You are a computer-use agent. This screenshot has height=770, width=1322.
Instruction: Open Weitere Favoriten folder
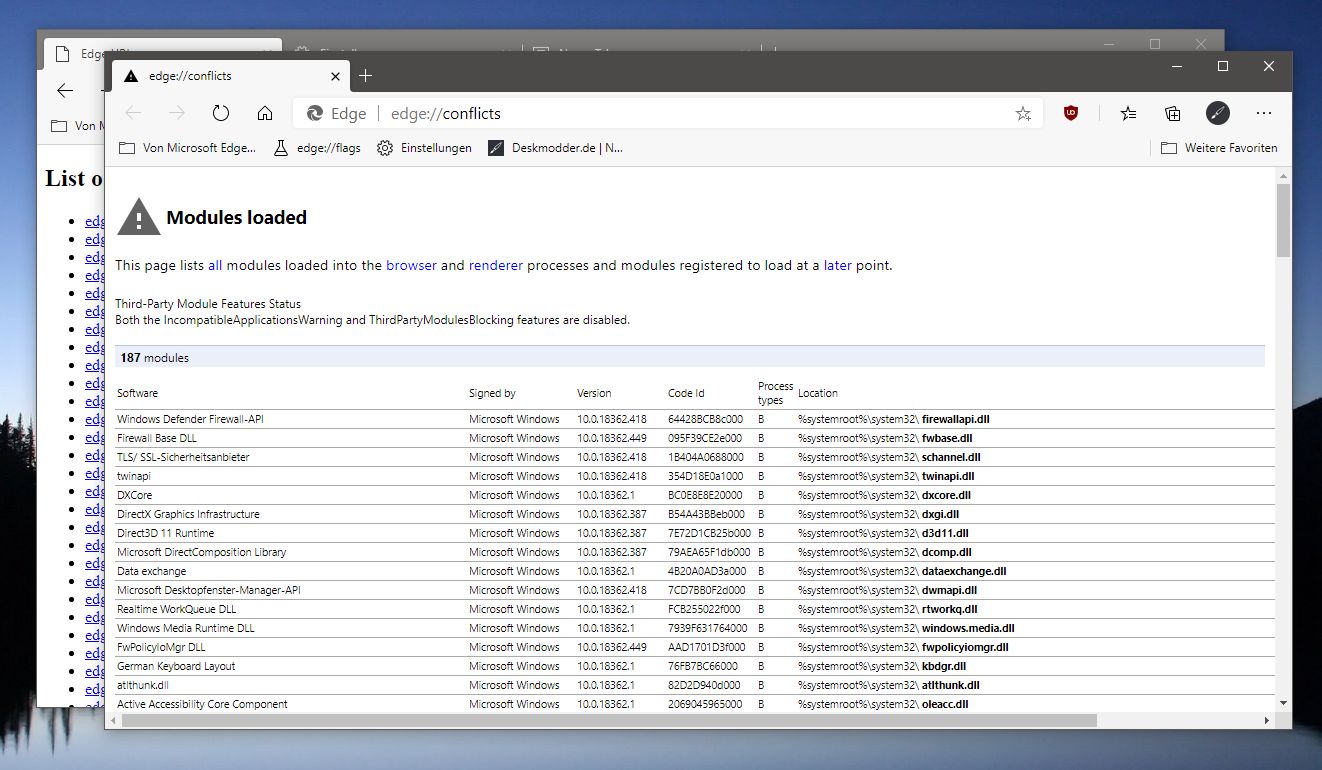tap(1219, 148)
